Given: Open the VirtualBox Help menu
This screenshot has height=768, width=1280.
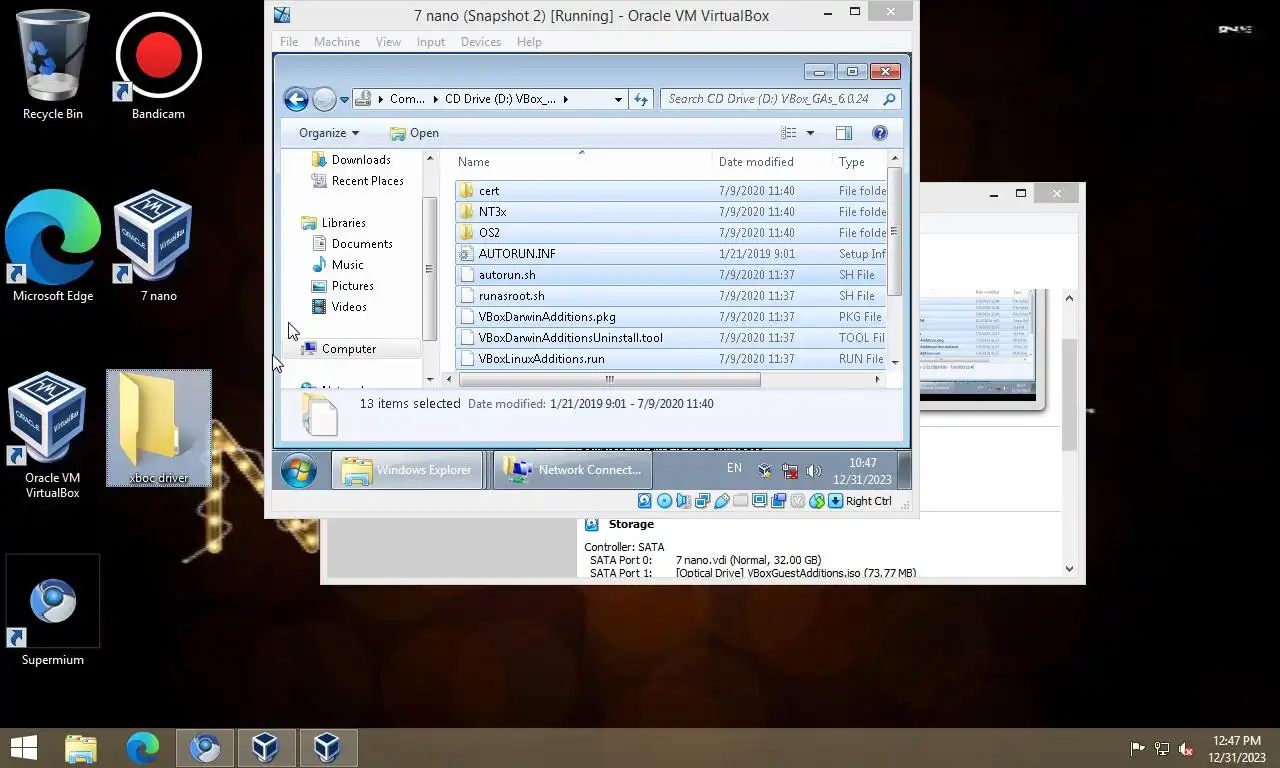Looking at the screenshot, I should [x=529, y=42].
